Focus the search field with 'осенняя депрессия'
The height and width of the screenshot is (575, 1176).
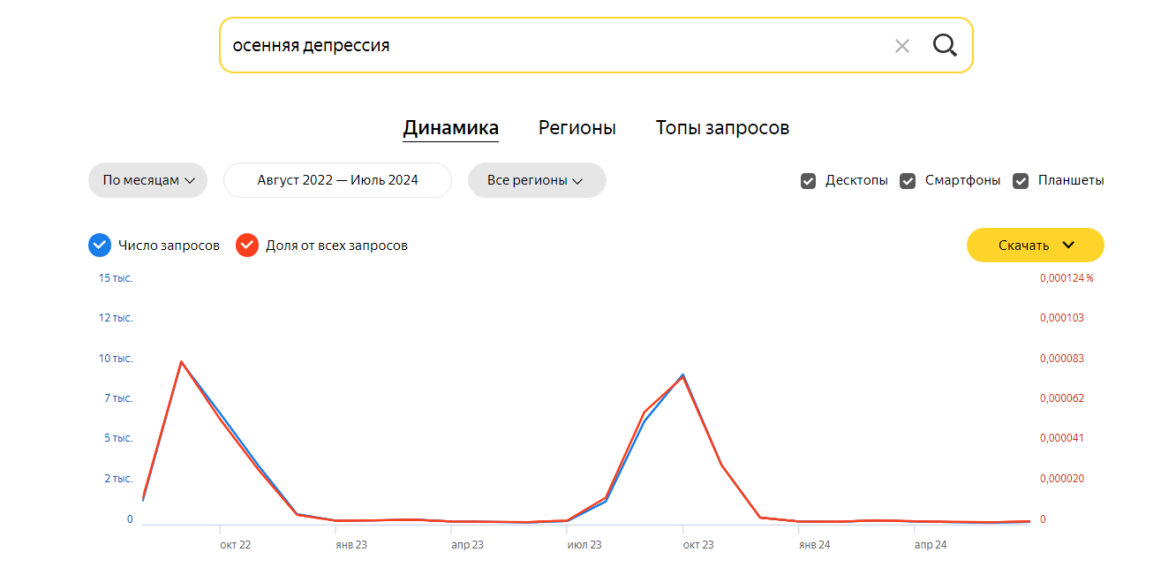(550, 46)
